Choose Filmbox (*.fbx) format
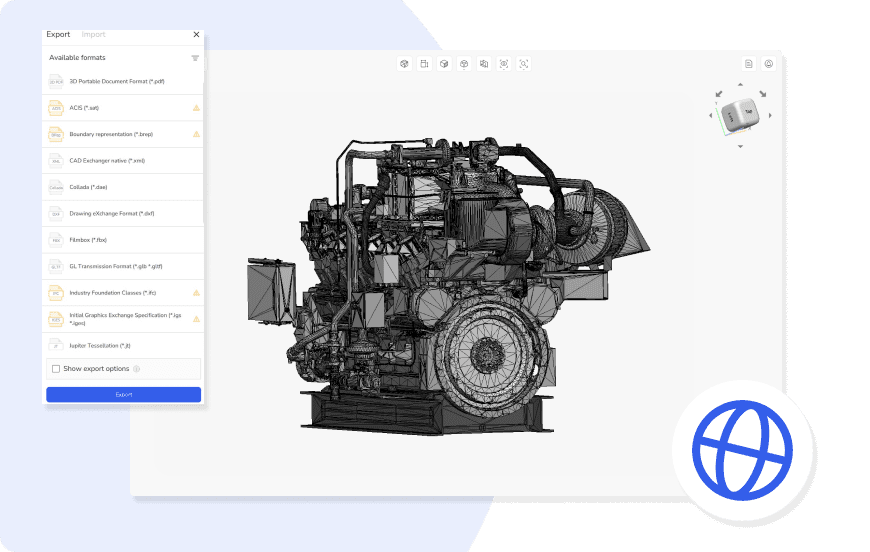 point(123,240)
